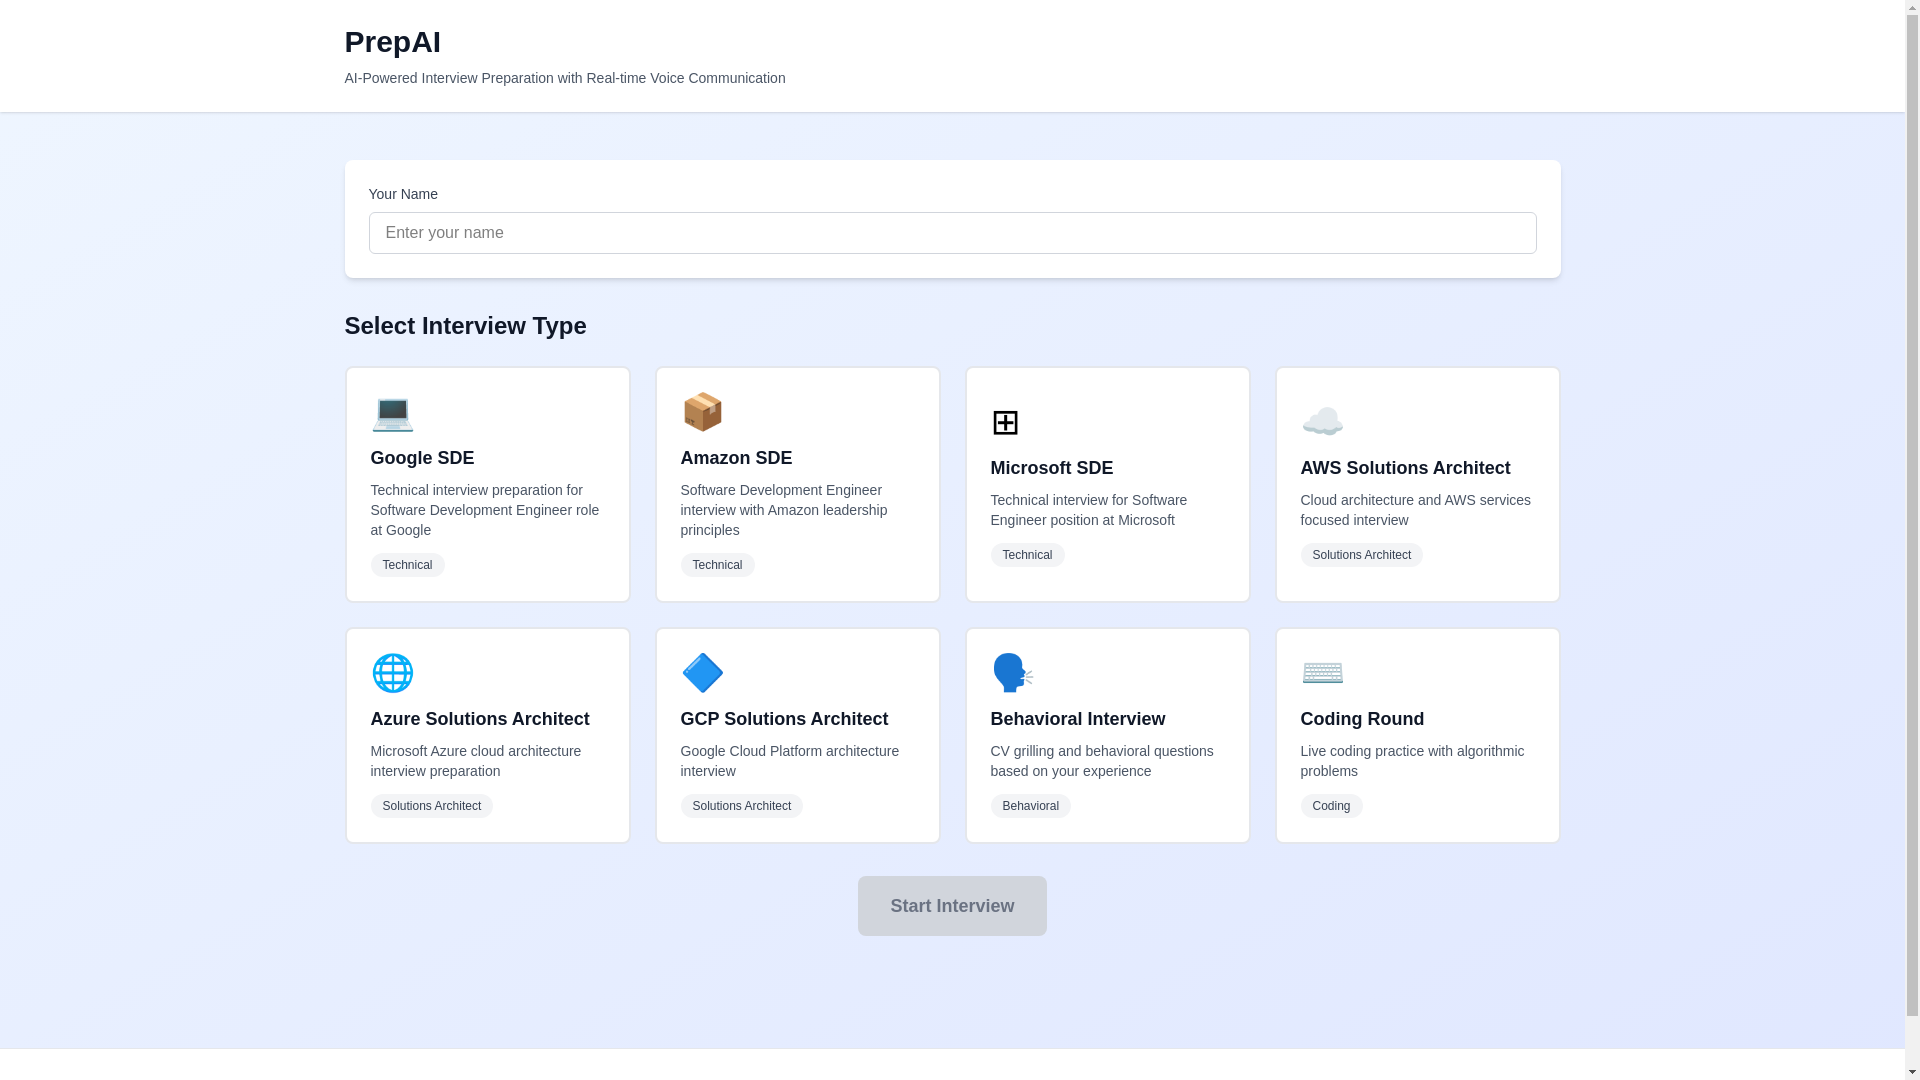The width and height of the screenshot is (1920, 1080).
Task: Click Microsoft SDE description text
Action: click(1089, 510)
